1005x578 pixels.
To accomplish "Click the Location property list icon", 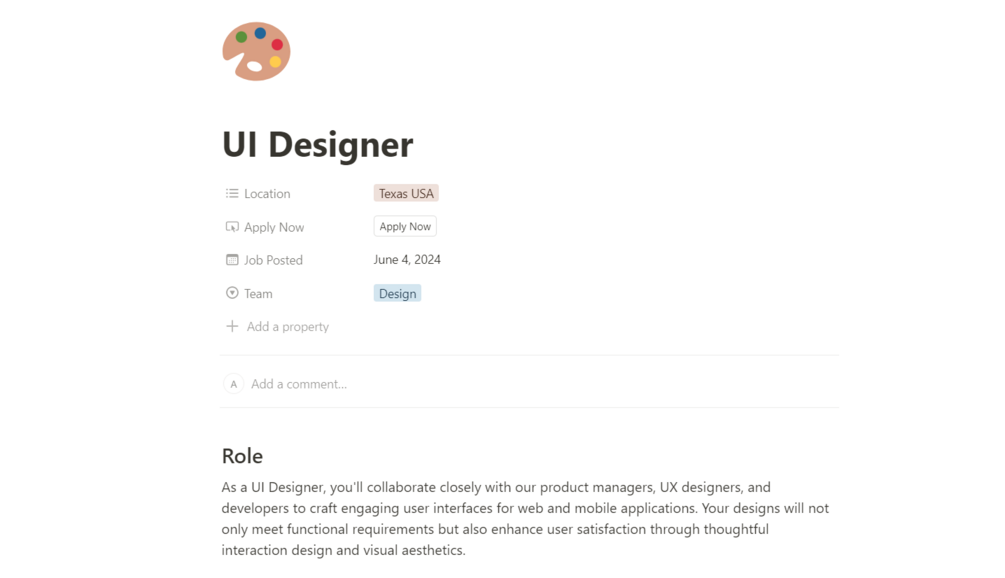I will click(232, 193).
